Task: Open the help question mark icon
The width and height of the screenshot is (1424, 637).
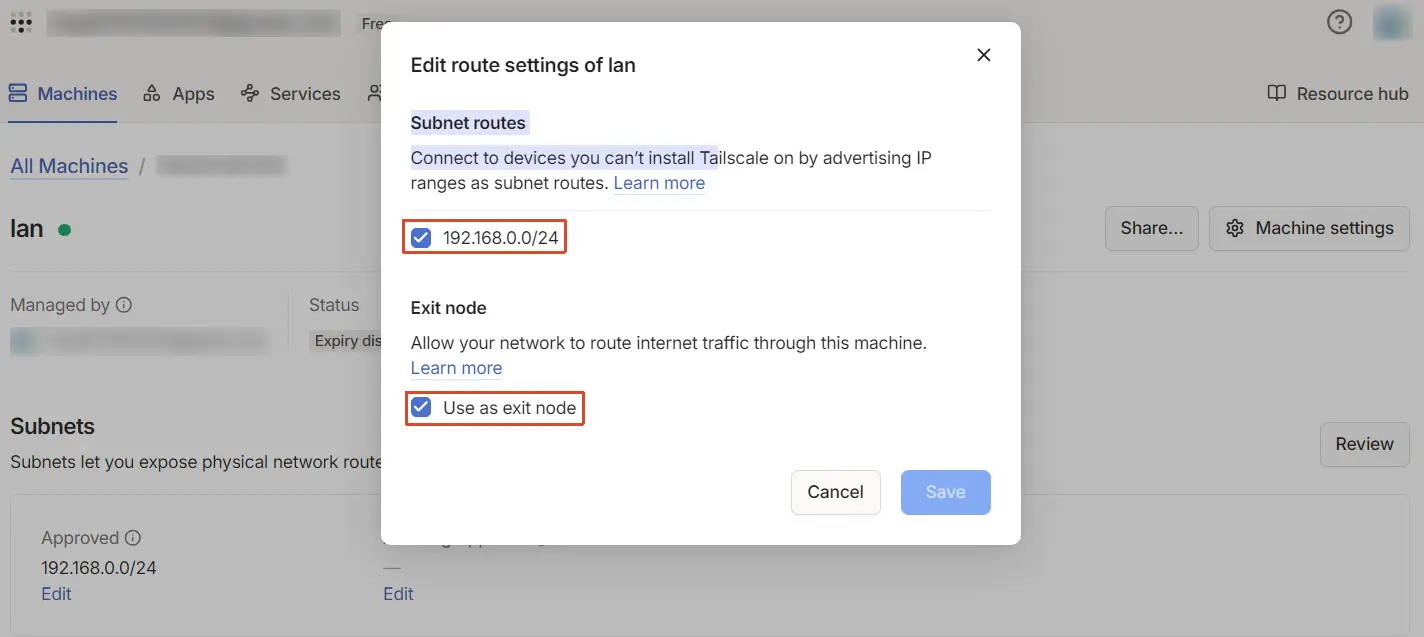Action: 1339,22
